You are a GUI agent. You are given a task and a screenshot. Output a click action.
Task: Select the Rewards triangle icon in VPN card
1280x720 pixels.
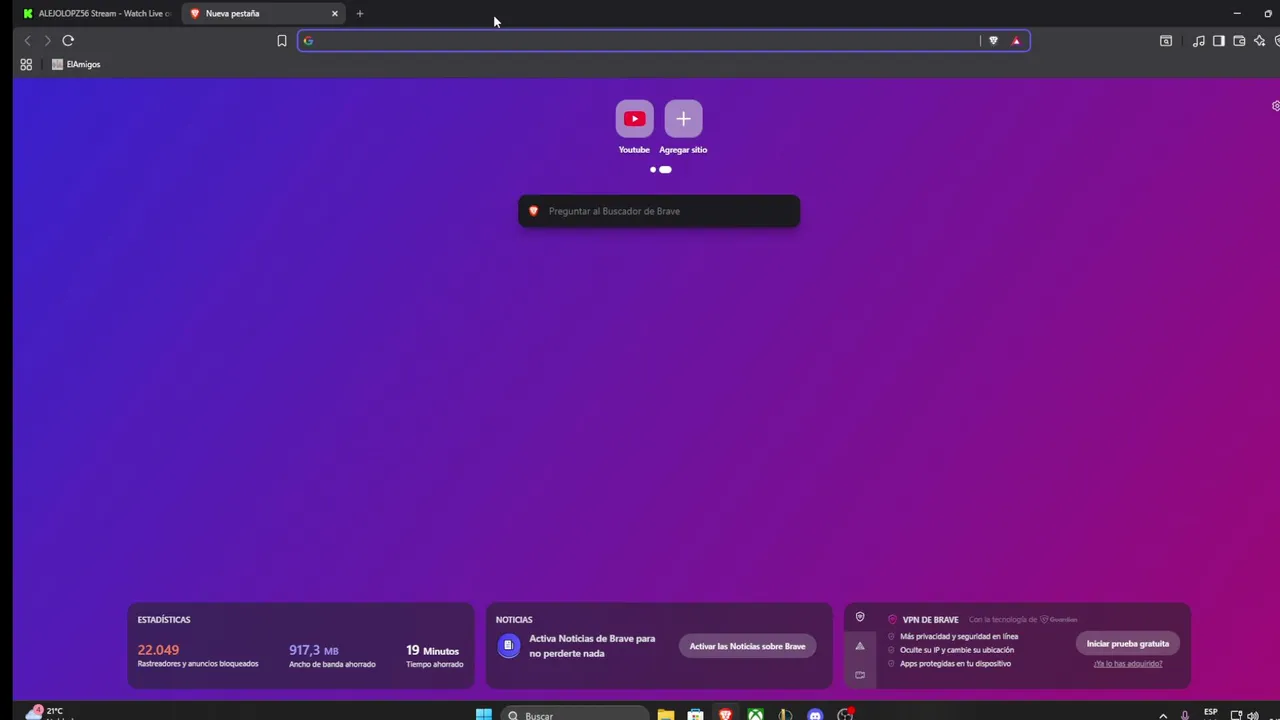point(860,646)
